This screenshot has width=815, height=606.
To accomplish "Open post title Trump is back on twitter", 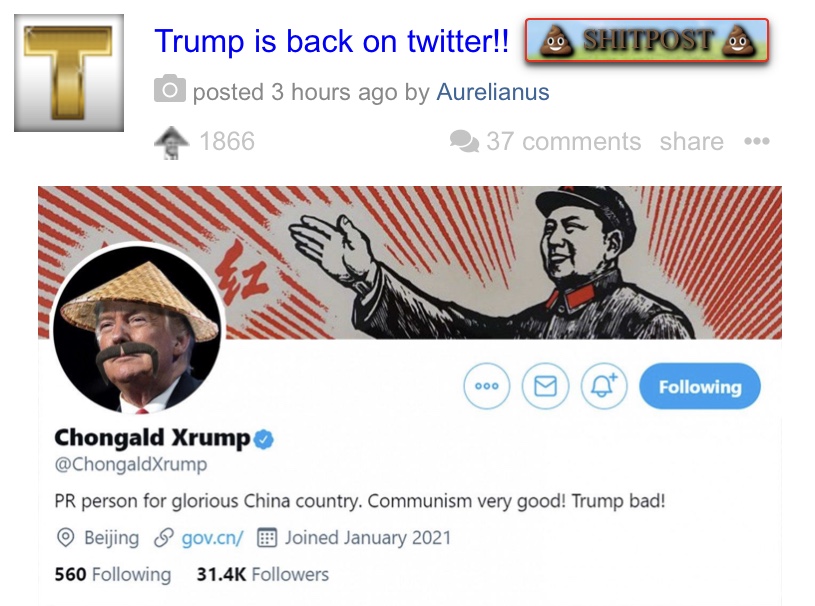I will (x=332, y=41).
